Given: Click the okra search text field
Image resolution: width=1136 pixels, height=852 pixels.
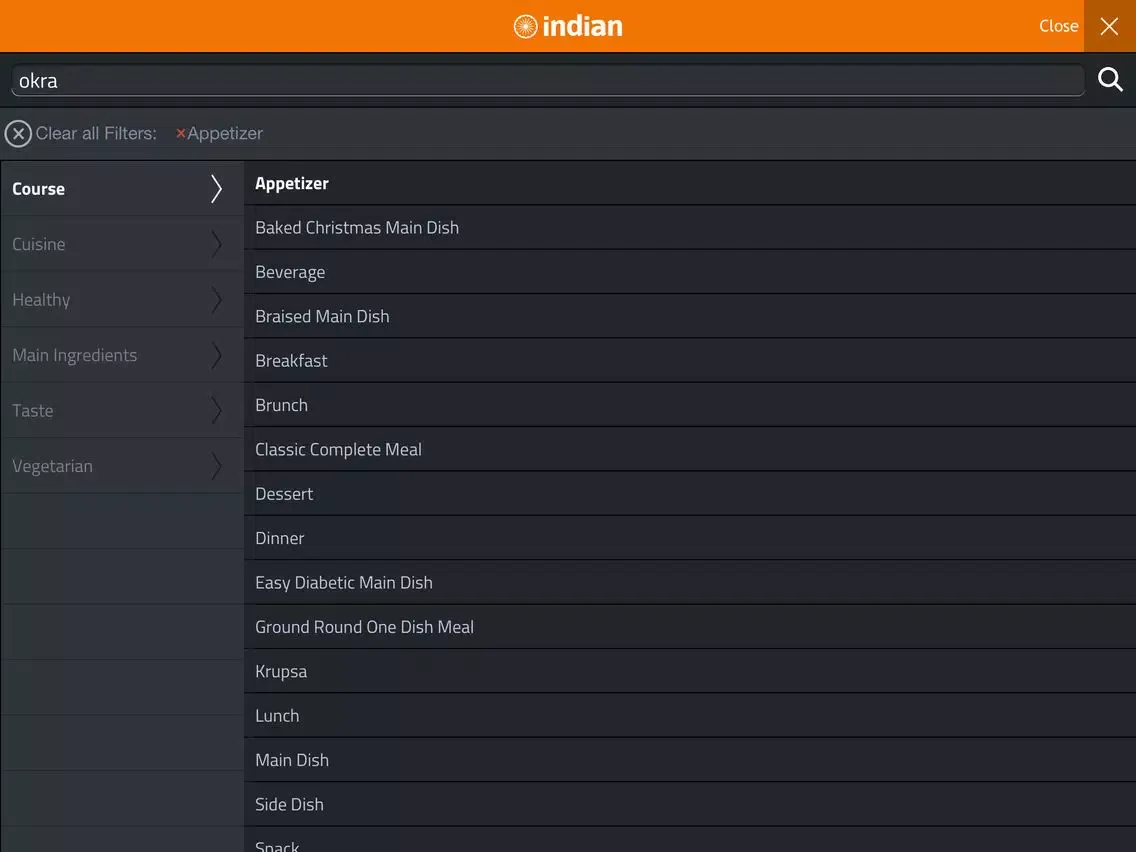Looking at the screenshot, I should pyautogui.click(x=545, y=81).
